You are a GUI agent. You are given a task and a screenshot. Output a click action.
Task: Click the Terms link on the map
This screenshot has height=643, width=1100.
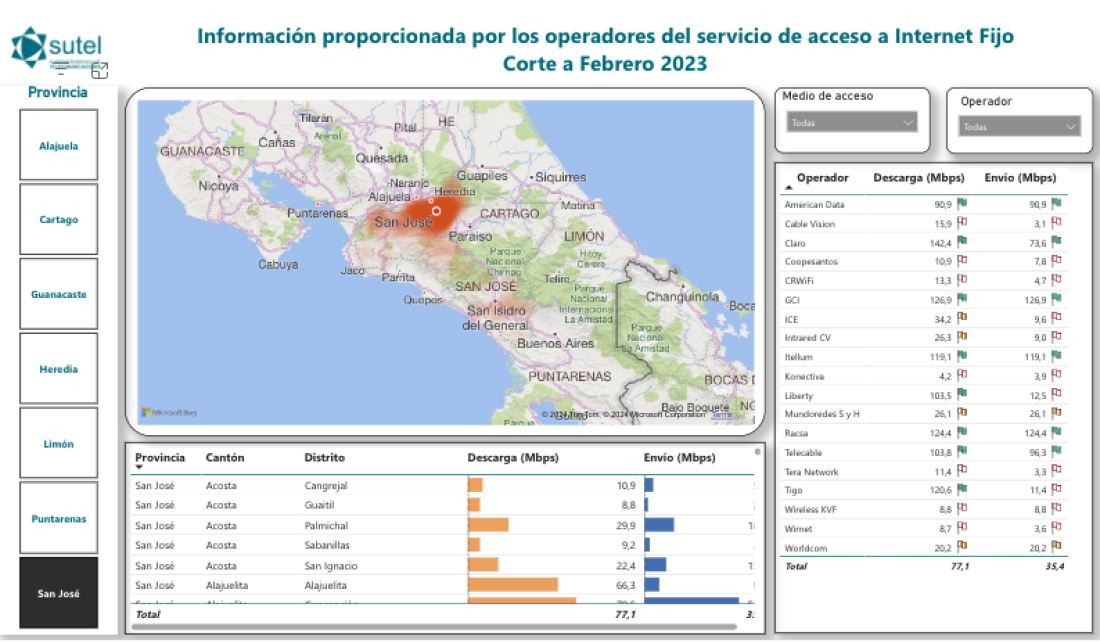click(x=721, y=415)
